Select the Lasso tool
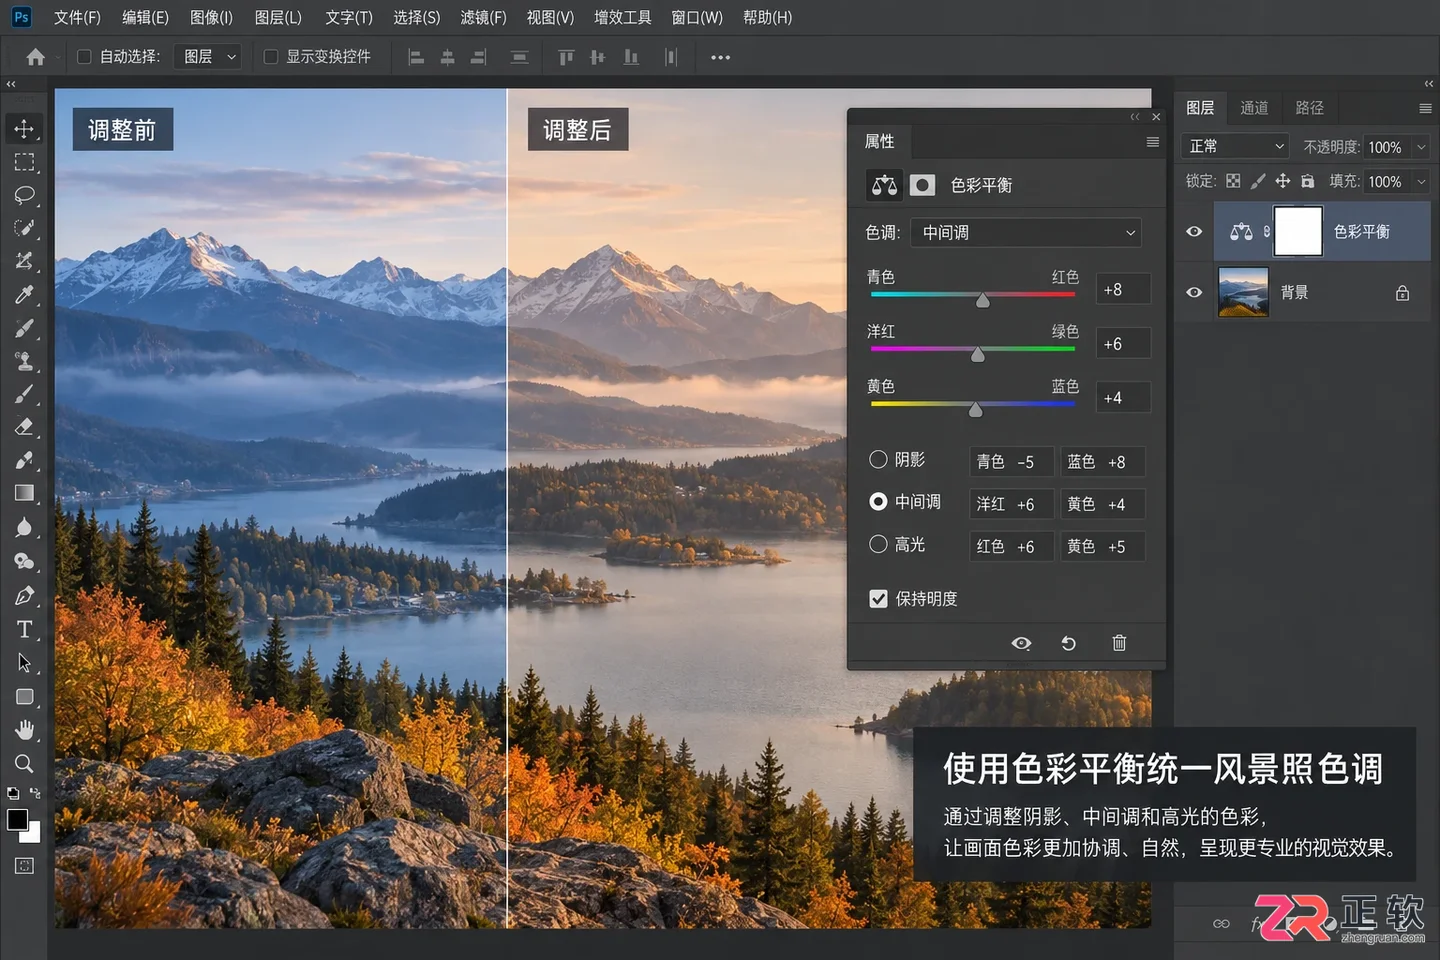 [24, 195]
